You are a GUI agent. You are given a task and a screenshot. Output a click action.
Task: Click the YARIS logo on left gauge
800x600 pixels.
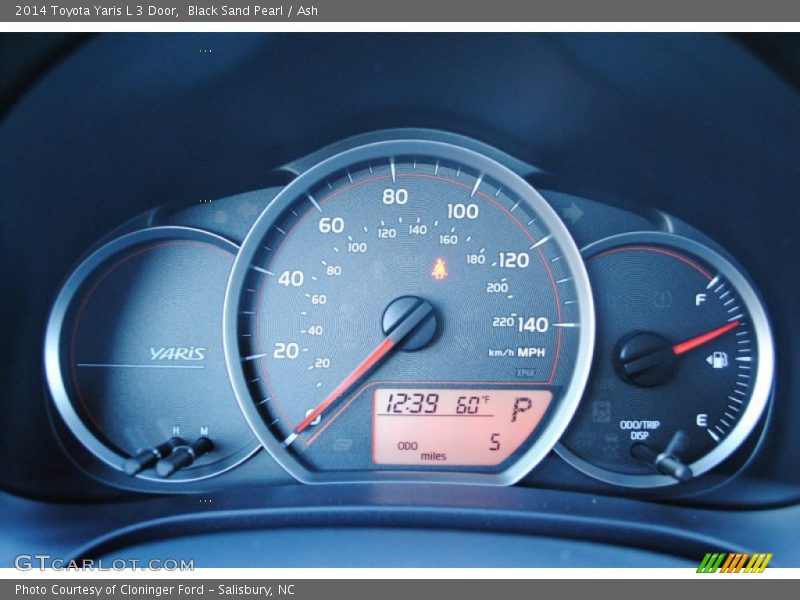tap(178, 354)
